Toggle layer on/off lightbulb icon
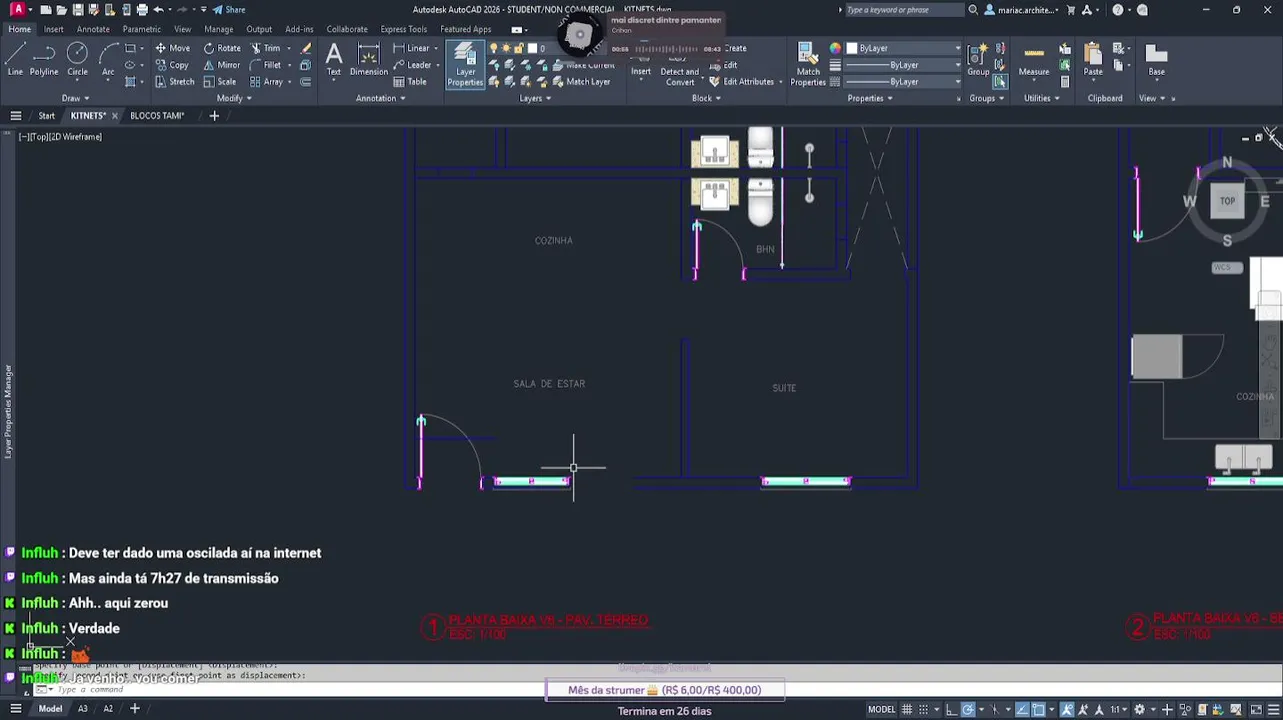 click(493, 48)
